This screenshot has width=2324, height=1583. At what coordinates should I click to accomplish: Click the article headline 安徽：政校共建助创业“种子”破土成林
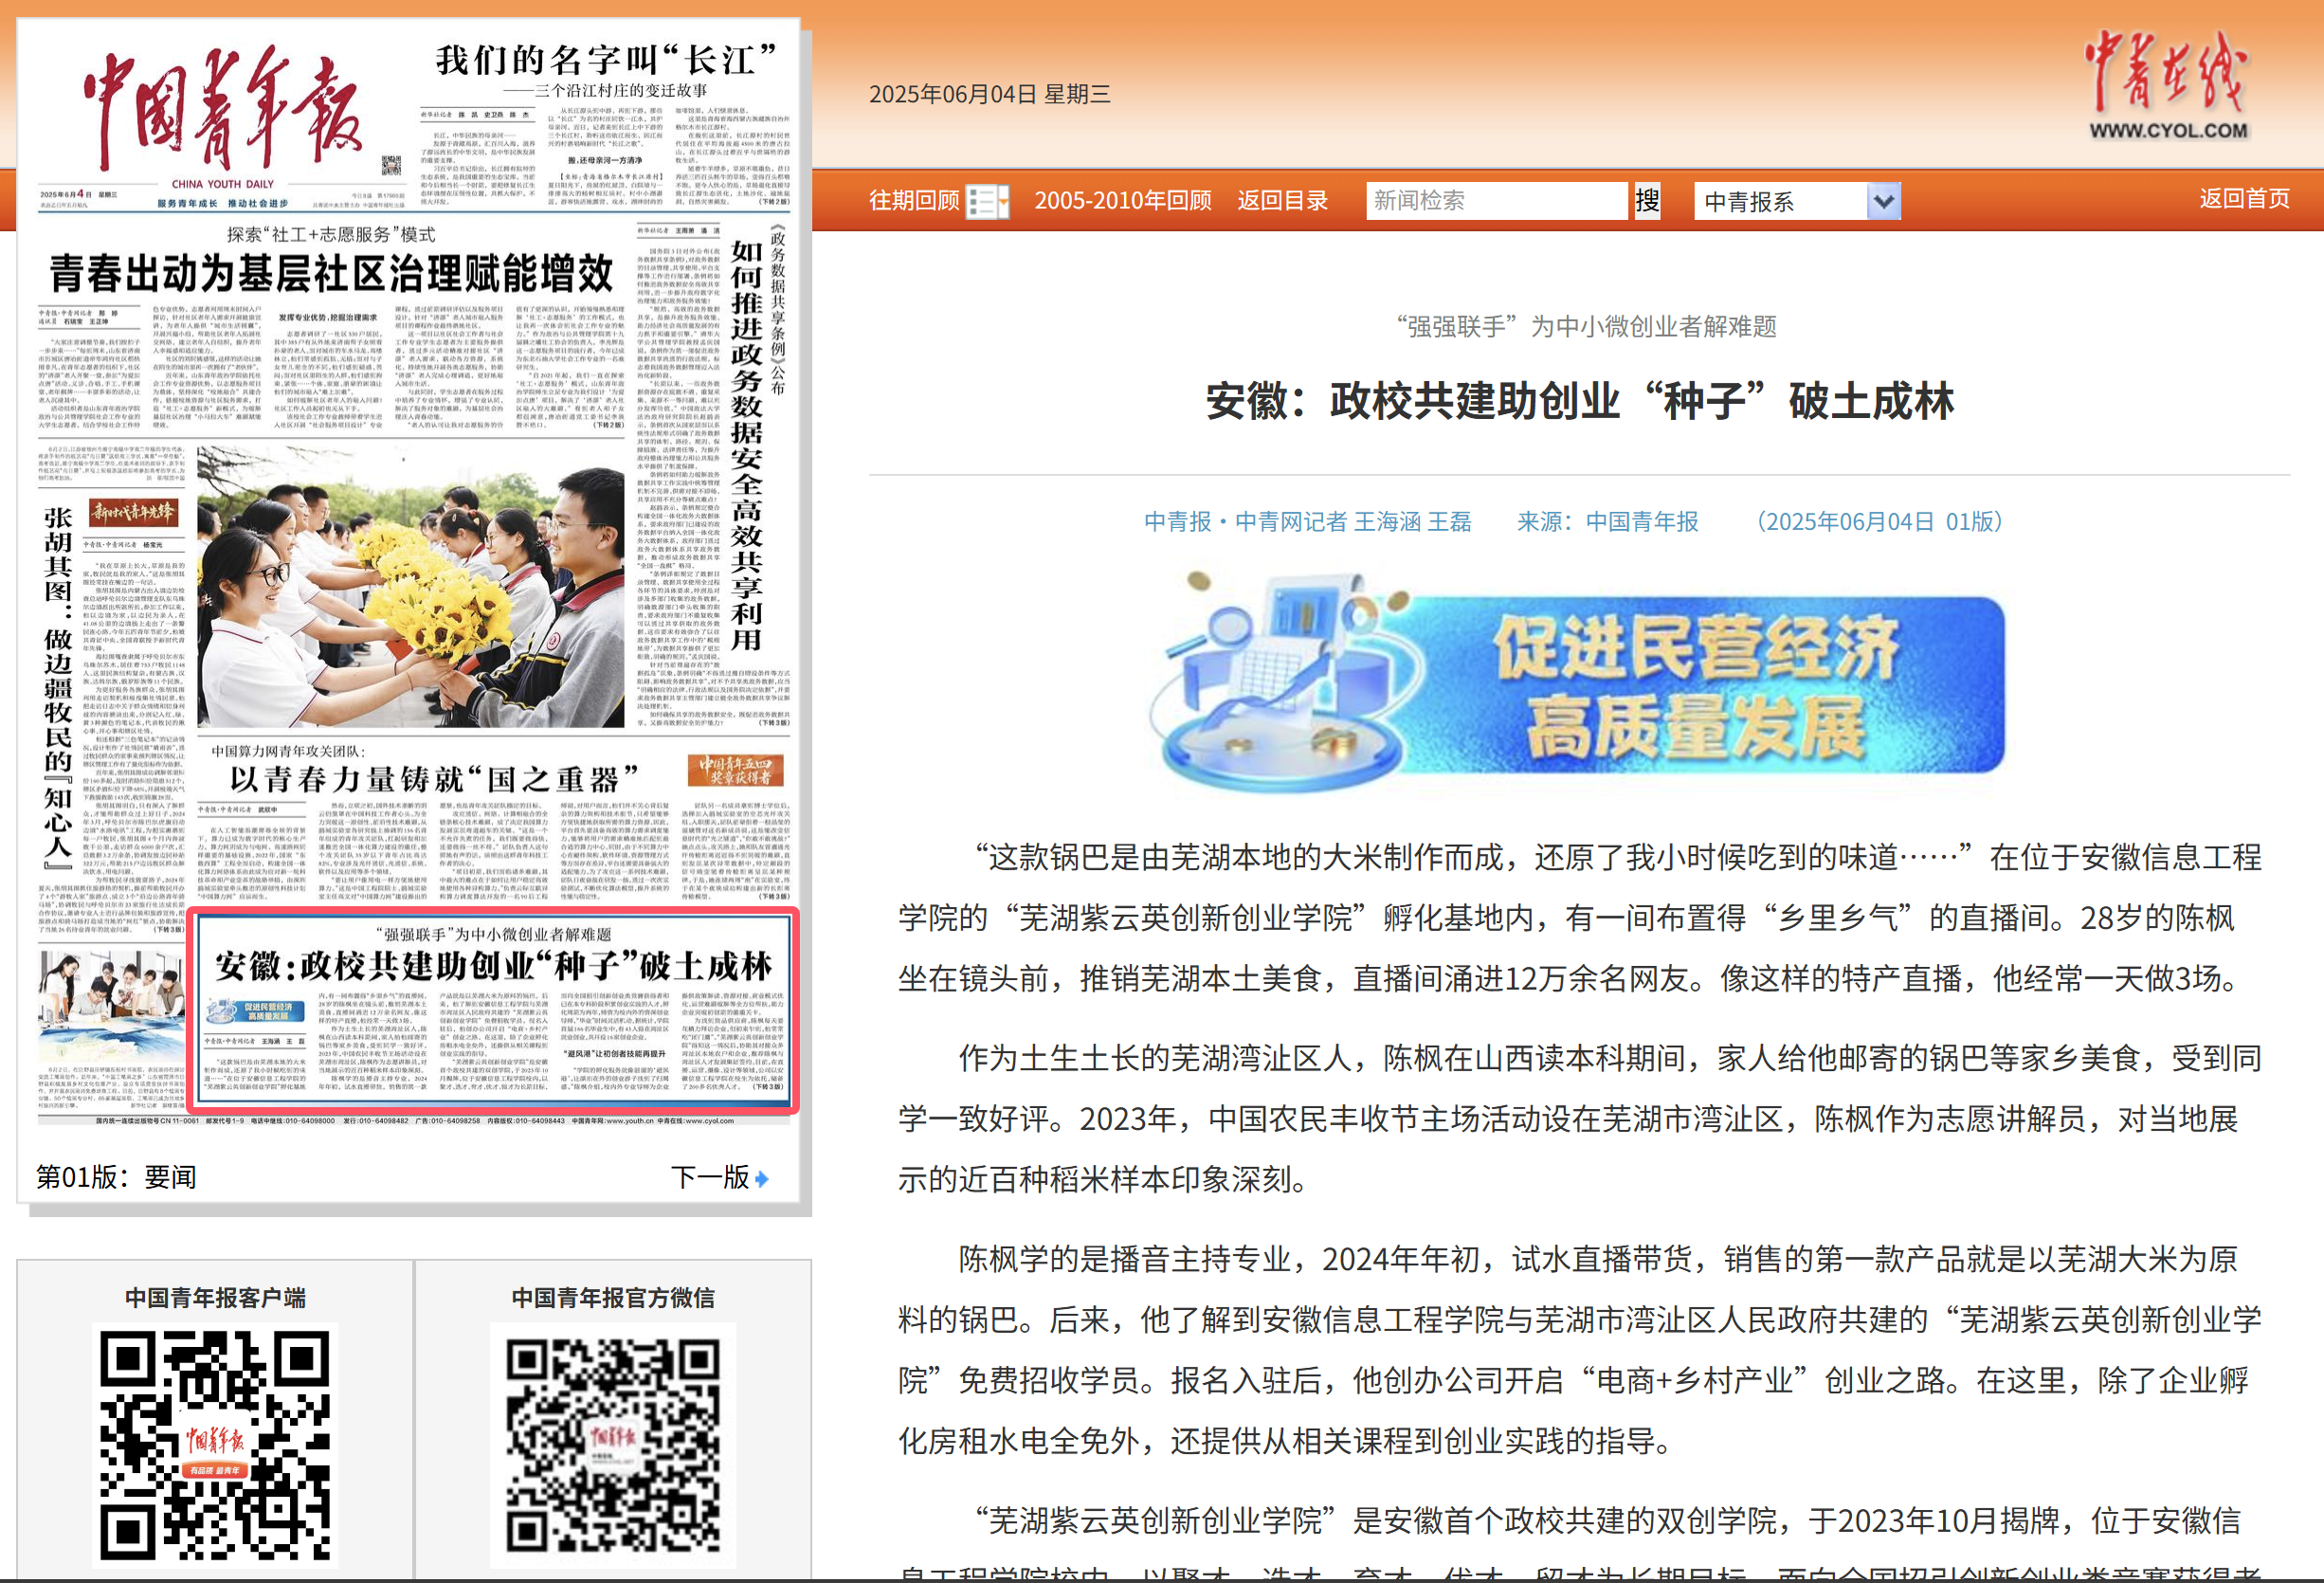pos(1579,401)
